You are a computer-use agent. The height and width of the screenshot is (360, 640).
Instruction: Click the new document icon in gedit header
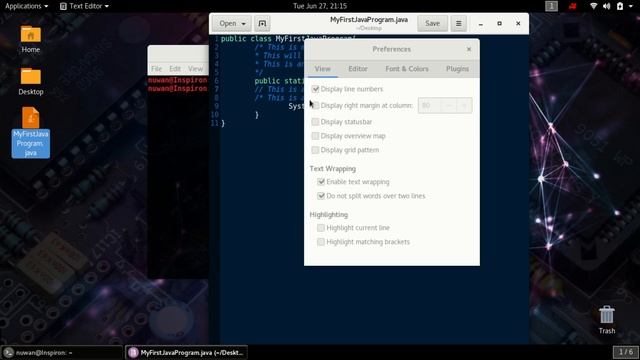262,24
